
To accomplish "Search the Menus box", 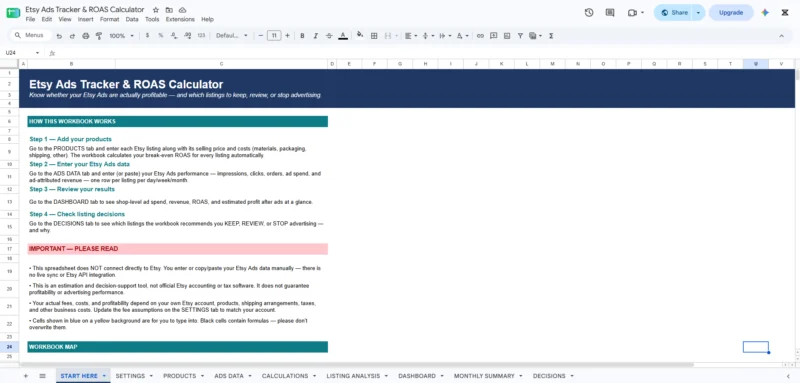I will click(31, 36).
